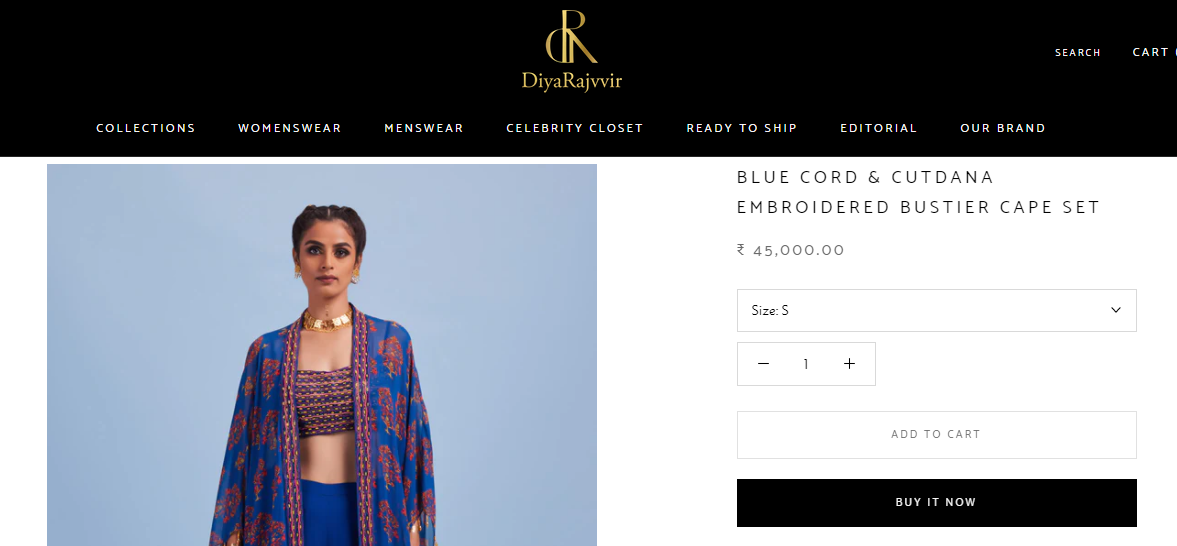Click the ₹ 45,000.00 price text
Viewport: 1177px width, 546px height.
[790, 250]
